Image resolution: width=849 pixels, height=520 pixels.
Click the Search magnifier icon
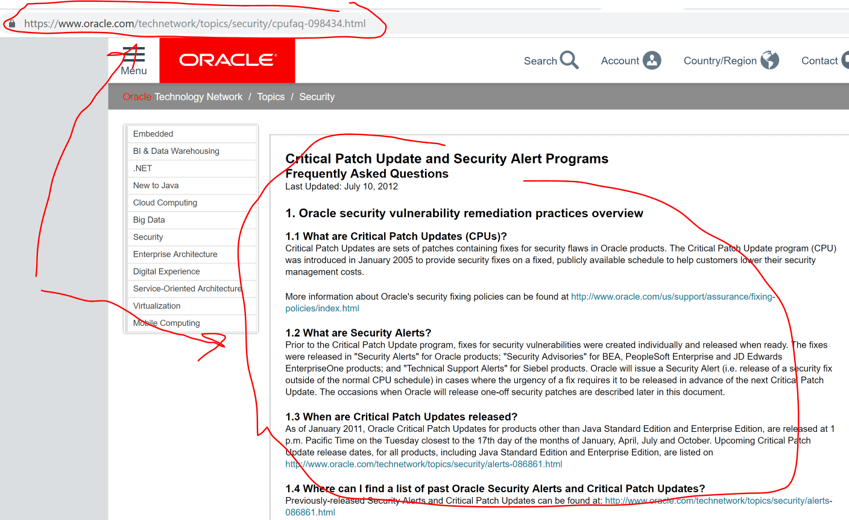tap(569, 60)
